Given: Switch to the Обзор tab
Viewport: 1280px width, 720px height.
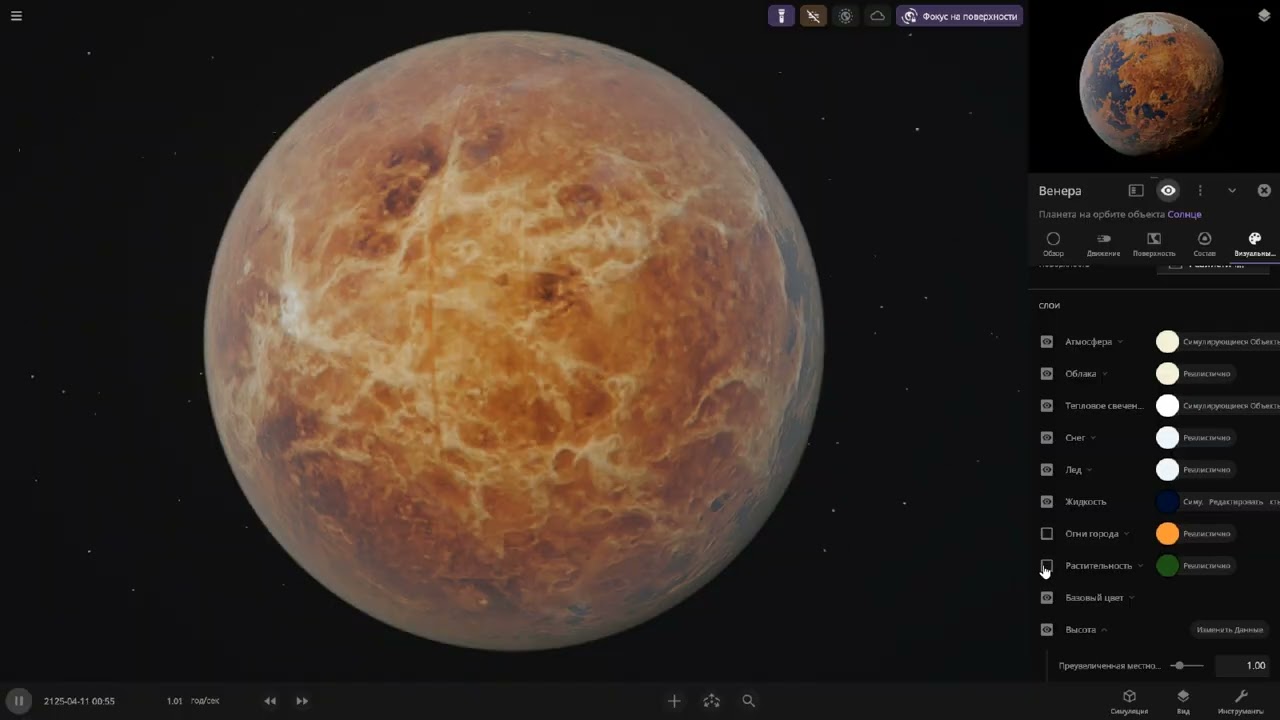Looking at the screenshot, I should tap(1053, 244).
